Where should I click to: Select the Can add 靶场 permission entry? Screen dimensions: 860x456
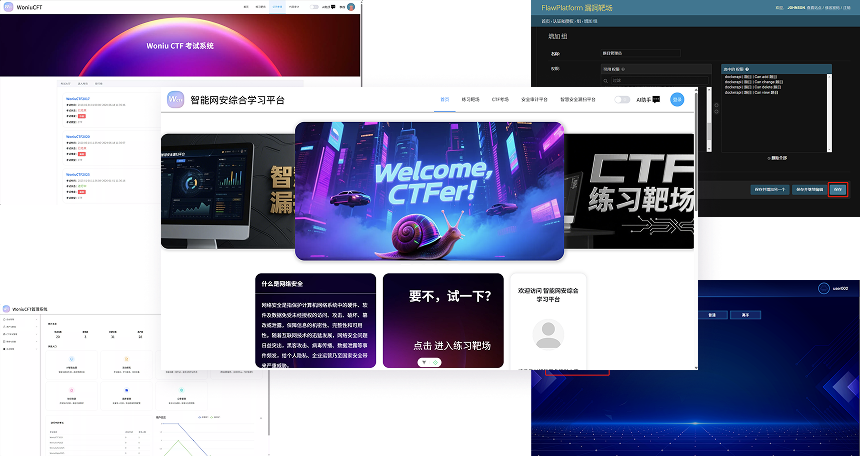pyautogui.click(x=750, y=77)
